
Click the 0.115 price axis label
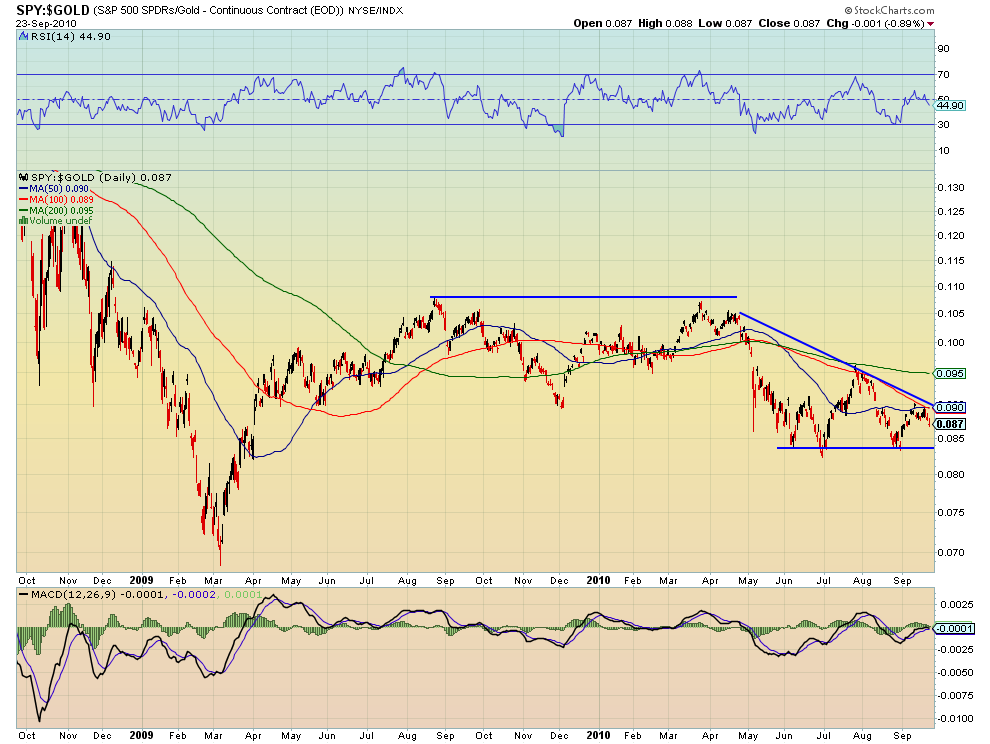pyautogui.click(x=951, y=261)
